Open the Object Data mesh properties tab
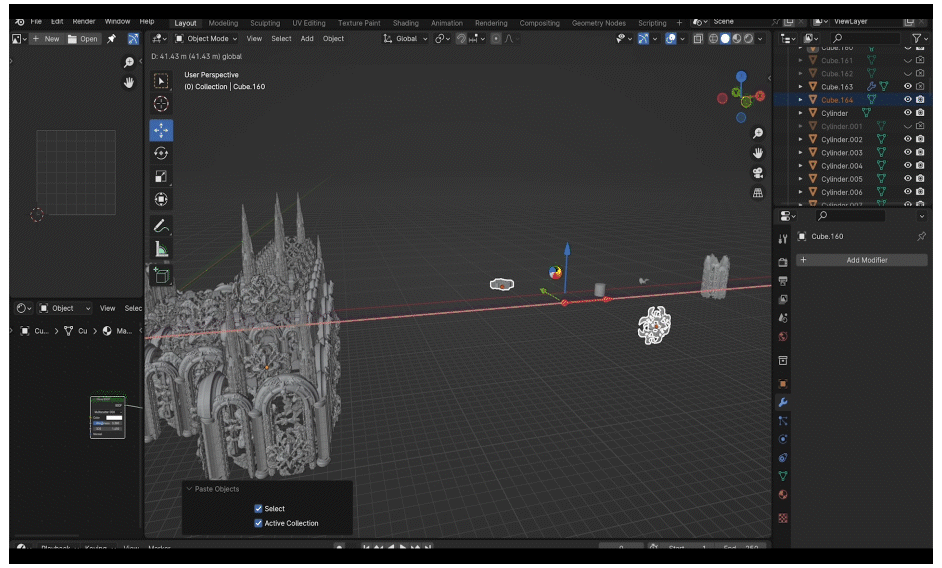This screenshot has height=568, width=942. (x=783, y=476)
